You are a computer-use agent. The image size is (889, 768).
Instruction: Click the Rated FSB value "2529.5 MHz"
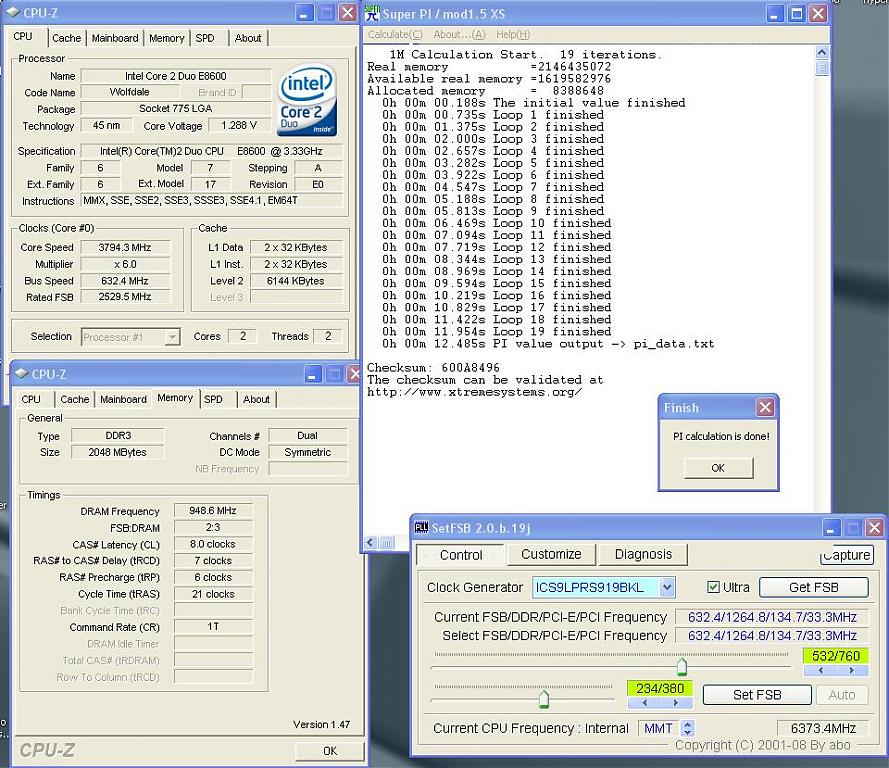click(125, 296)
